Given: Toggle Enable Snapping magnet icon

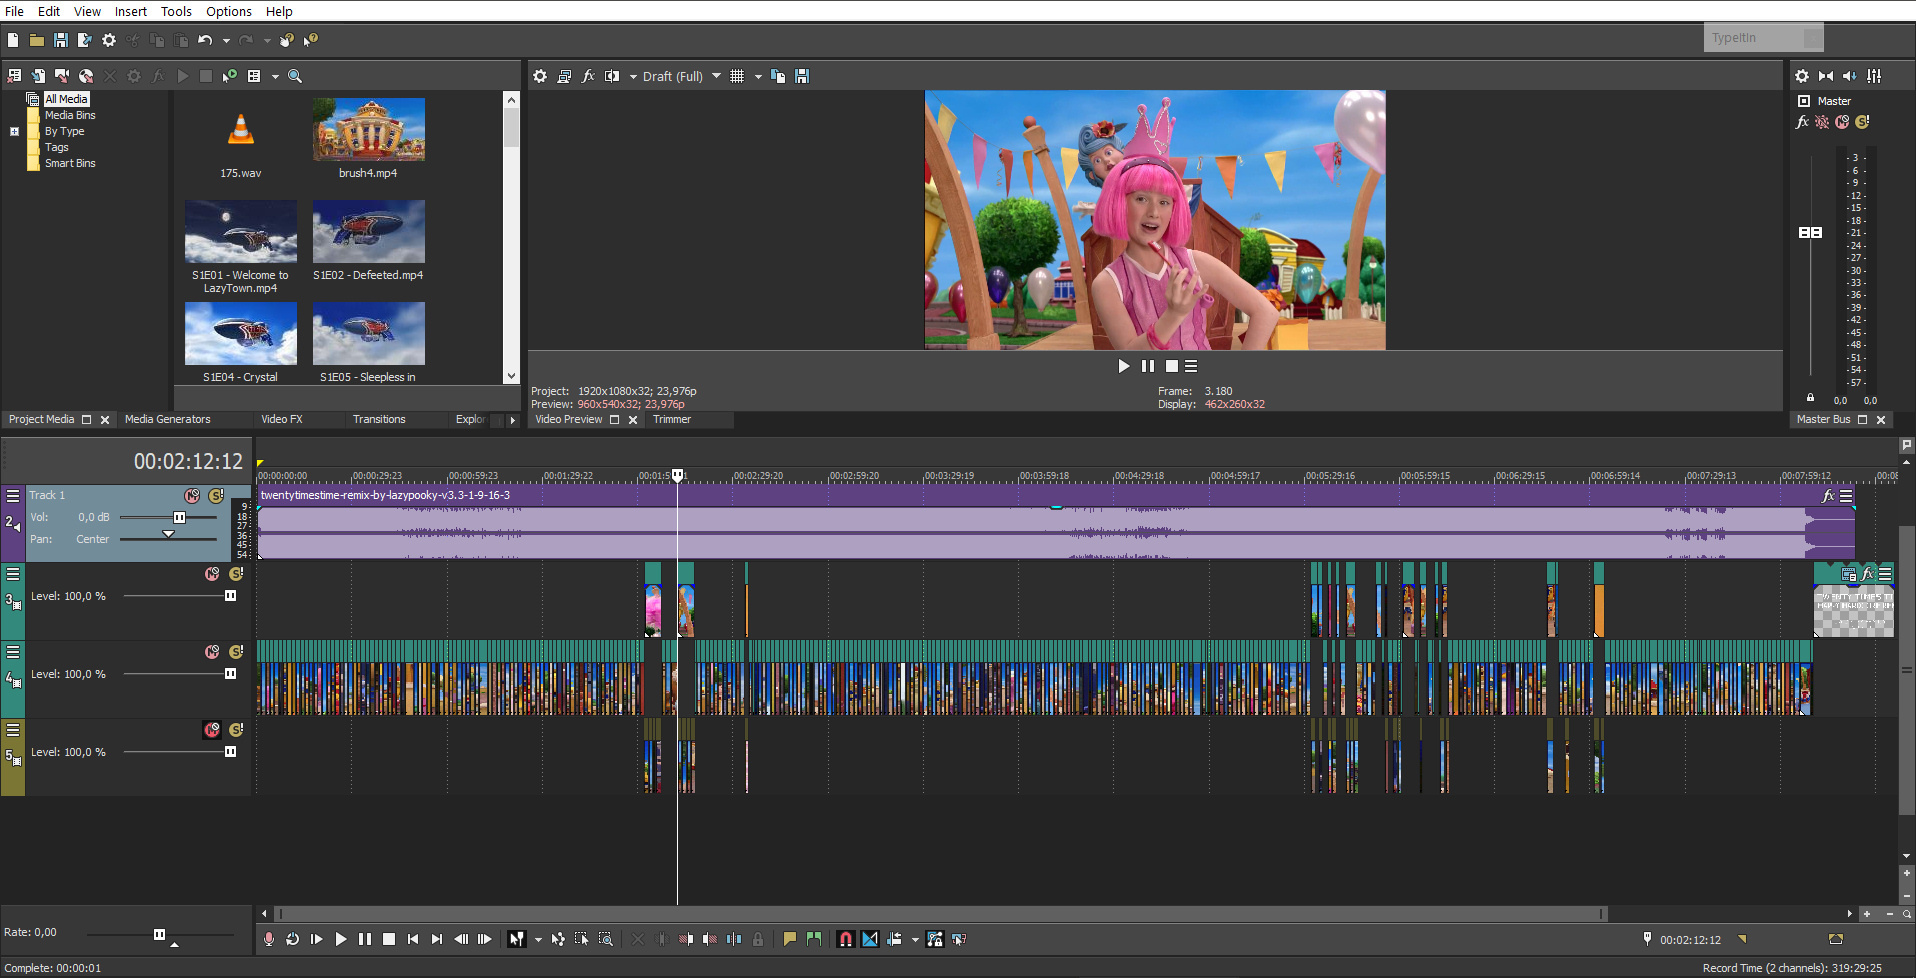Looking at the screenshot, I should click(x=846, y=939).
